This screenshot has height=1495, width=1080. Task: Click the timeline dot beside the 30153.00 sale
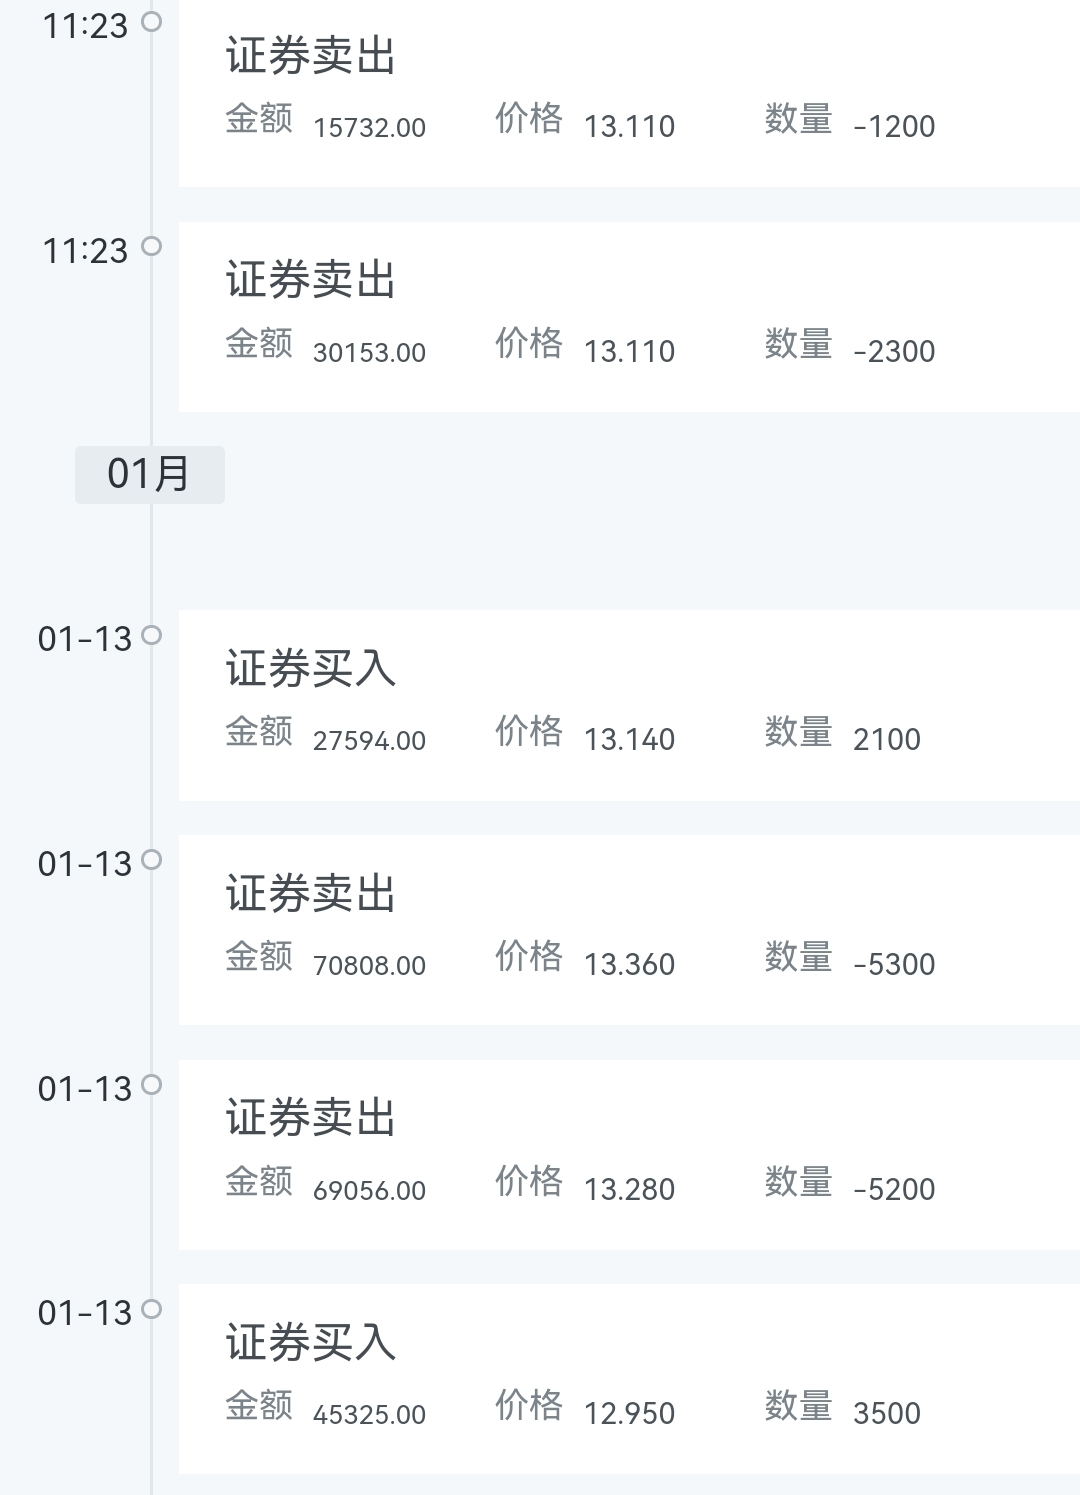click(x=152, y=246)
